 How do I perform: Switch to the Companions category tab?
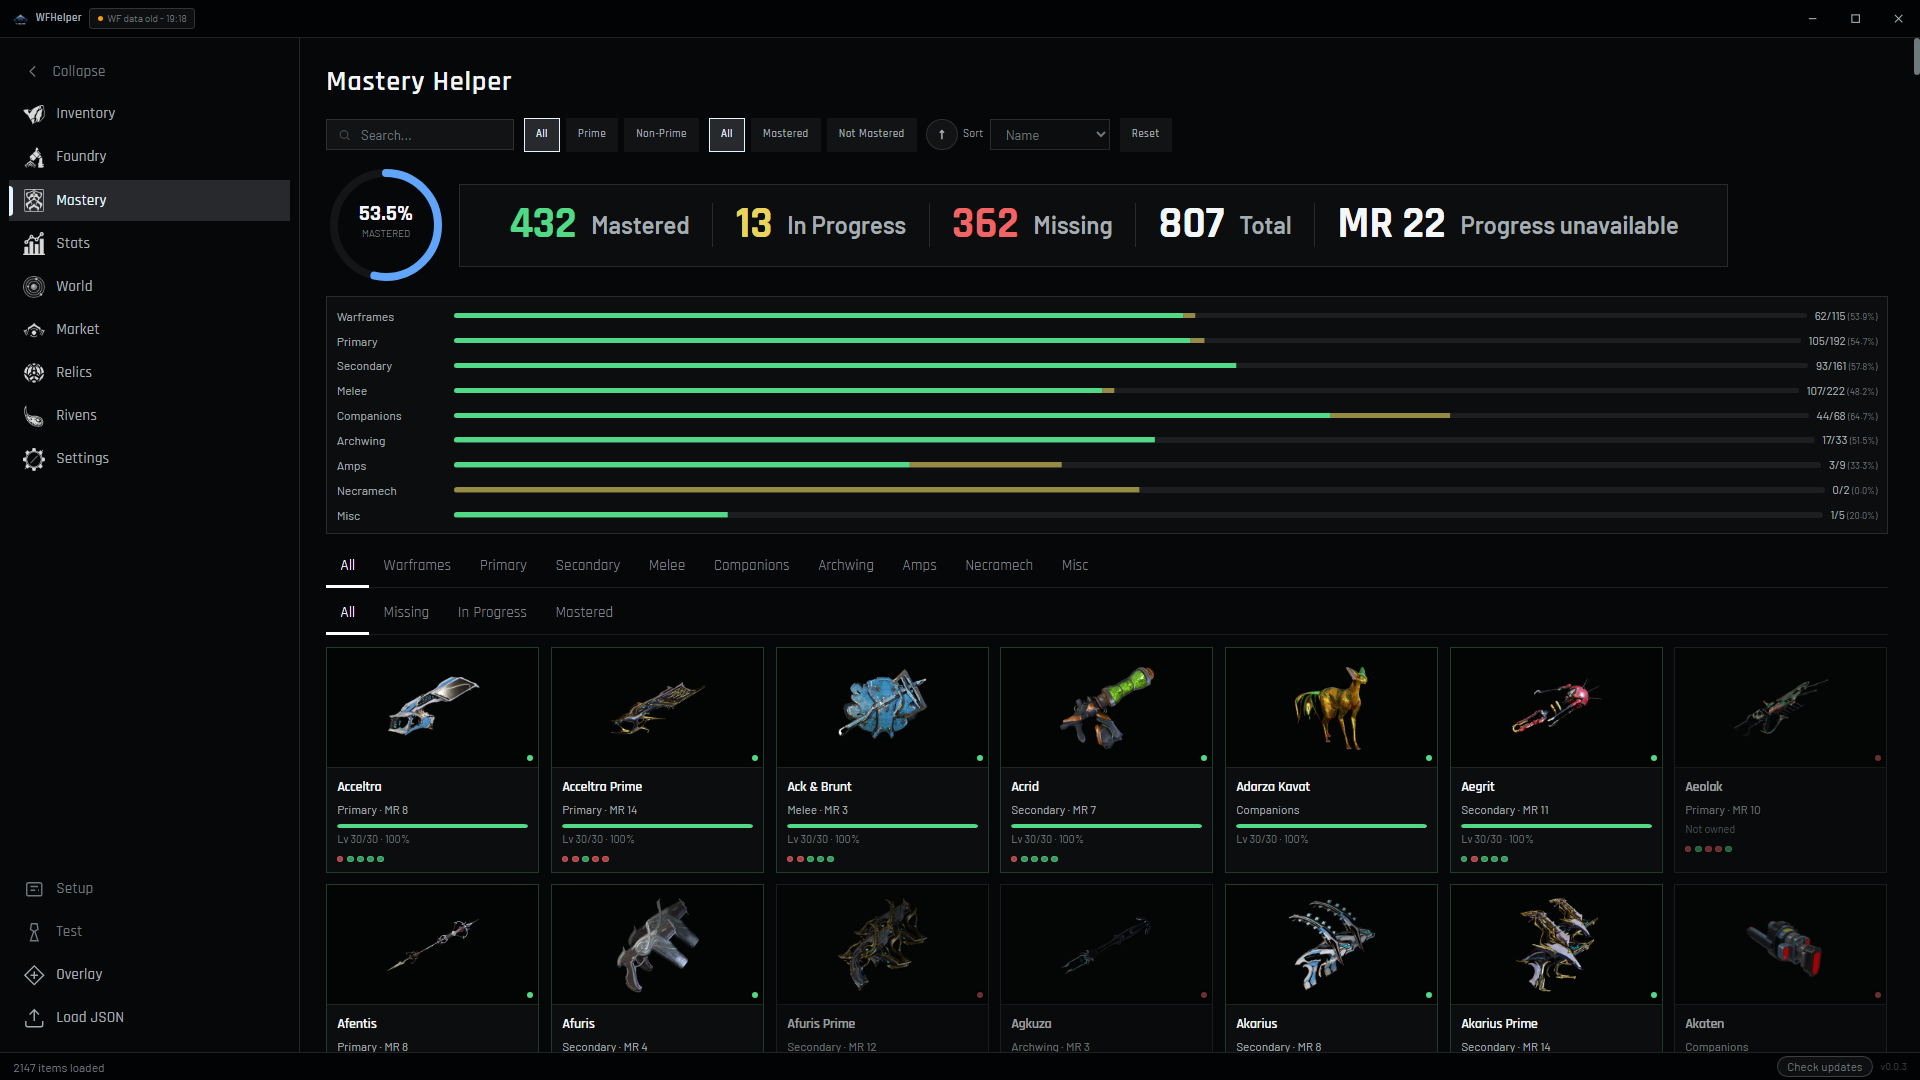(x=751, y=565)
